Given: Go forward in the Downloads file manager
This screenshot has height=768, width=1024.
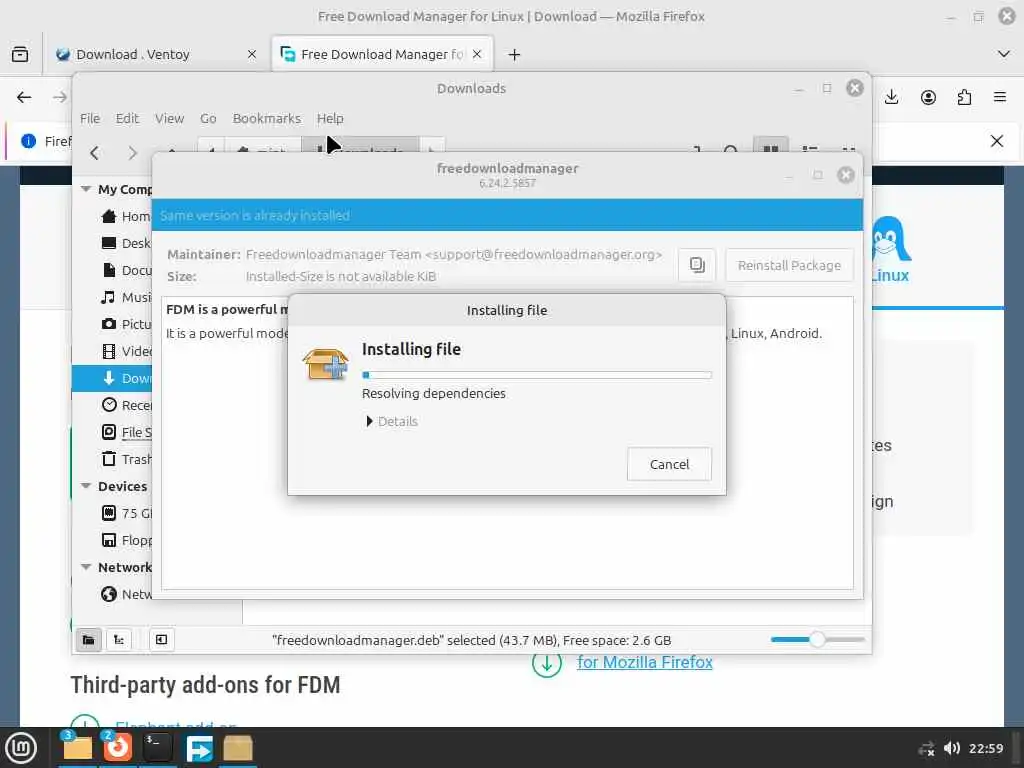Looking at the screenshot, I should click(133, 153).
